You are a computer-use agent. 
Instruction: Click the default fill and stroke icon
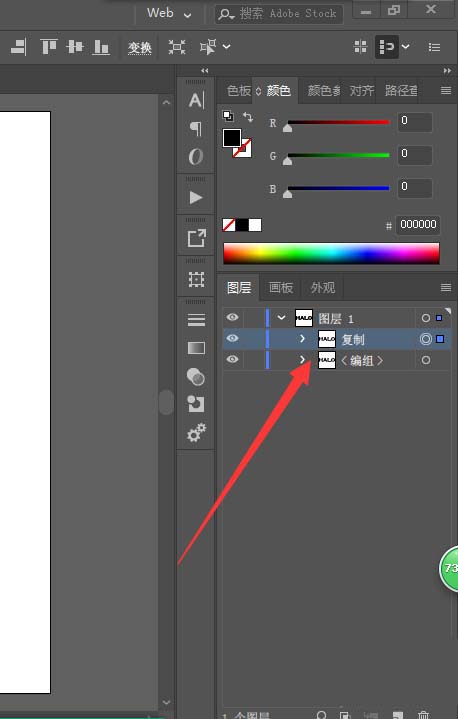tap(228, 116)
